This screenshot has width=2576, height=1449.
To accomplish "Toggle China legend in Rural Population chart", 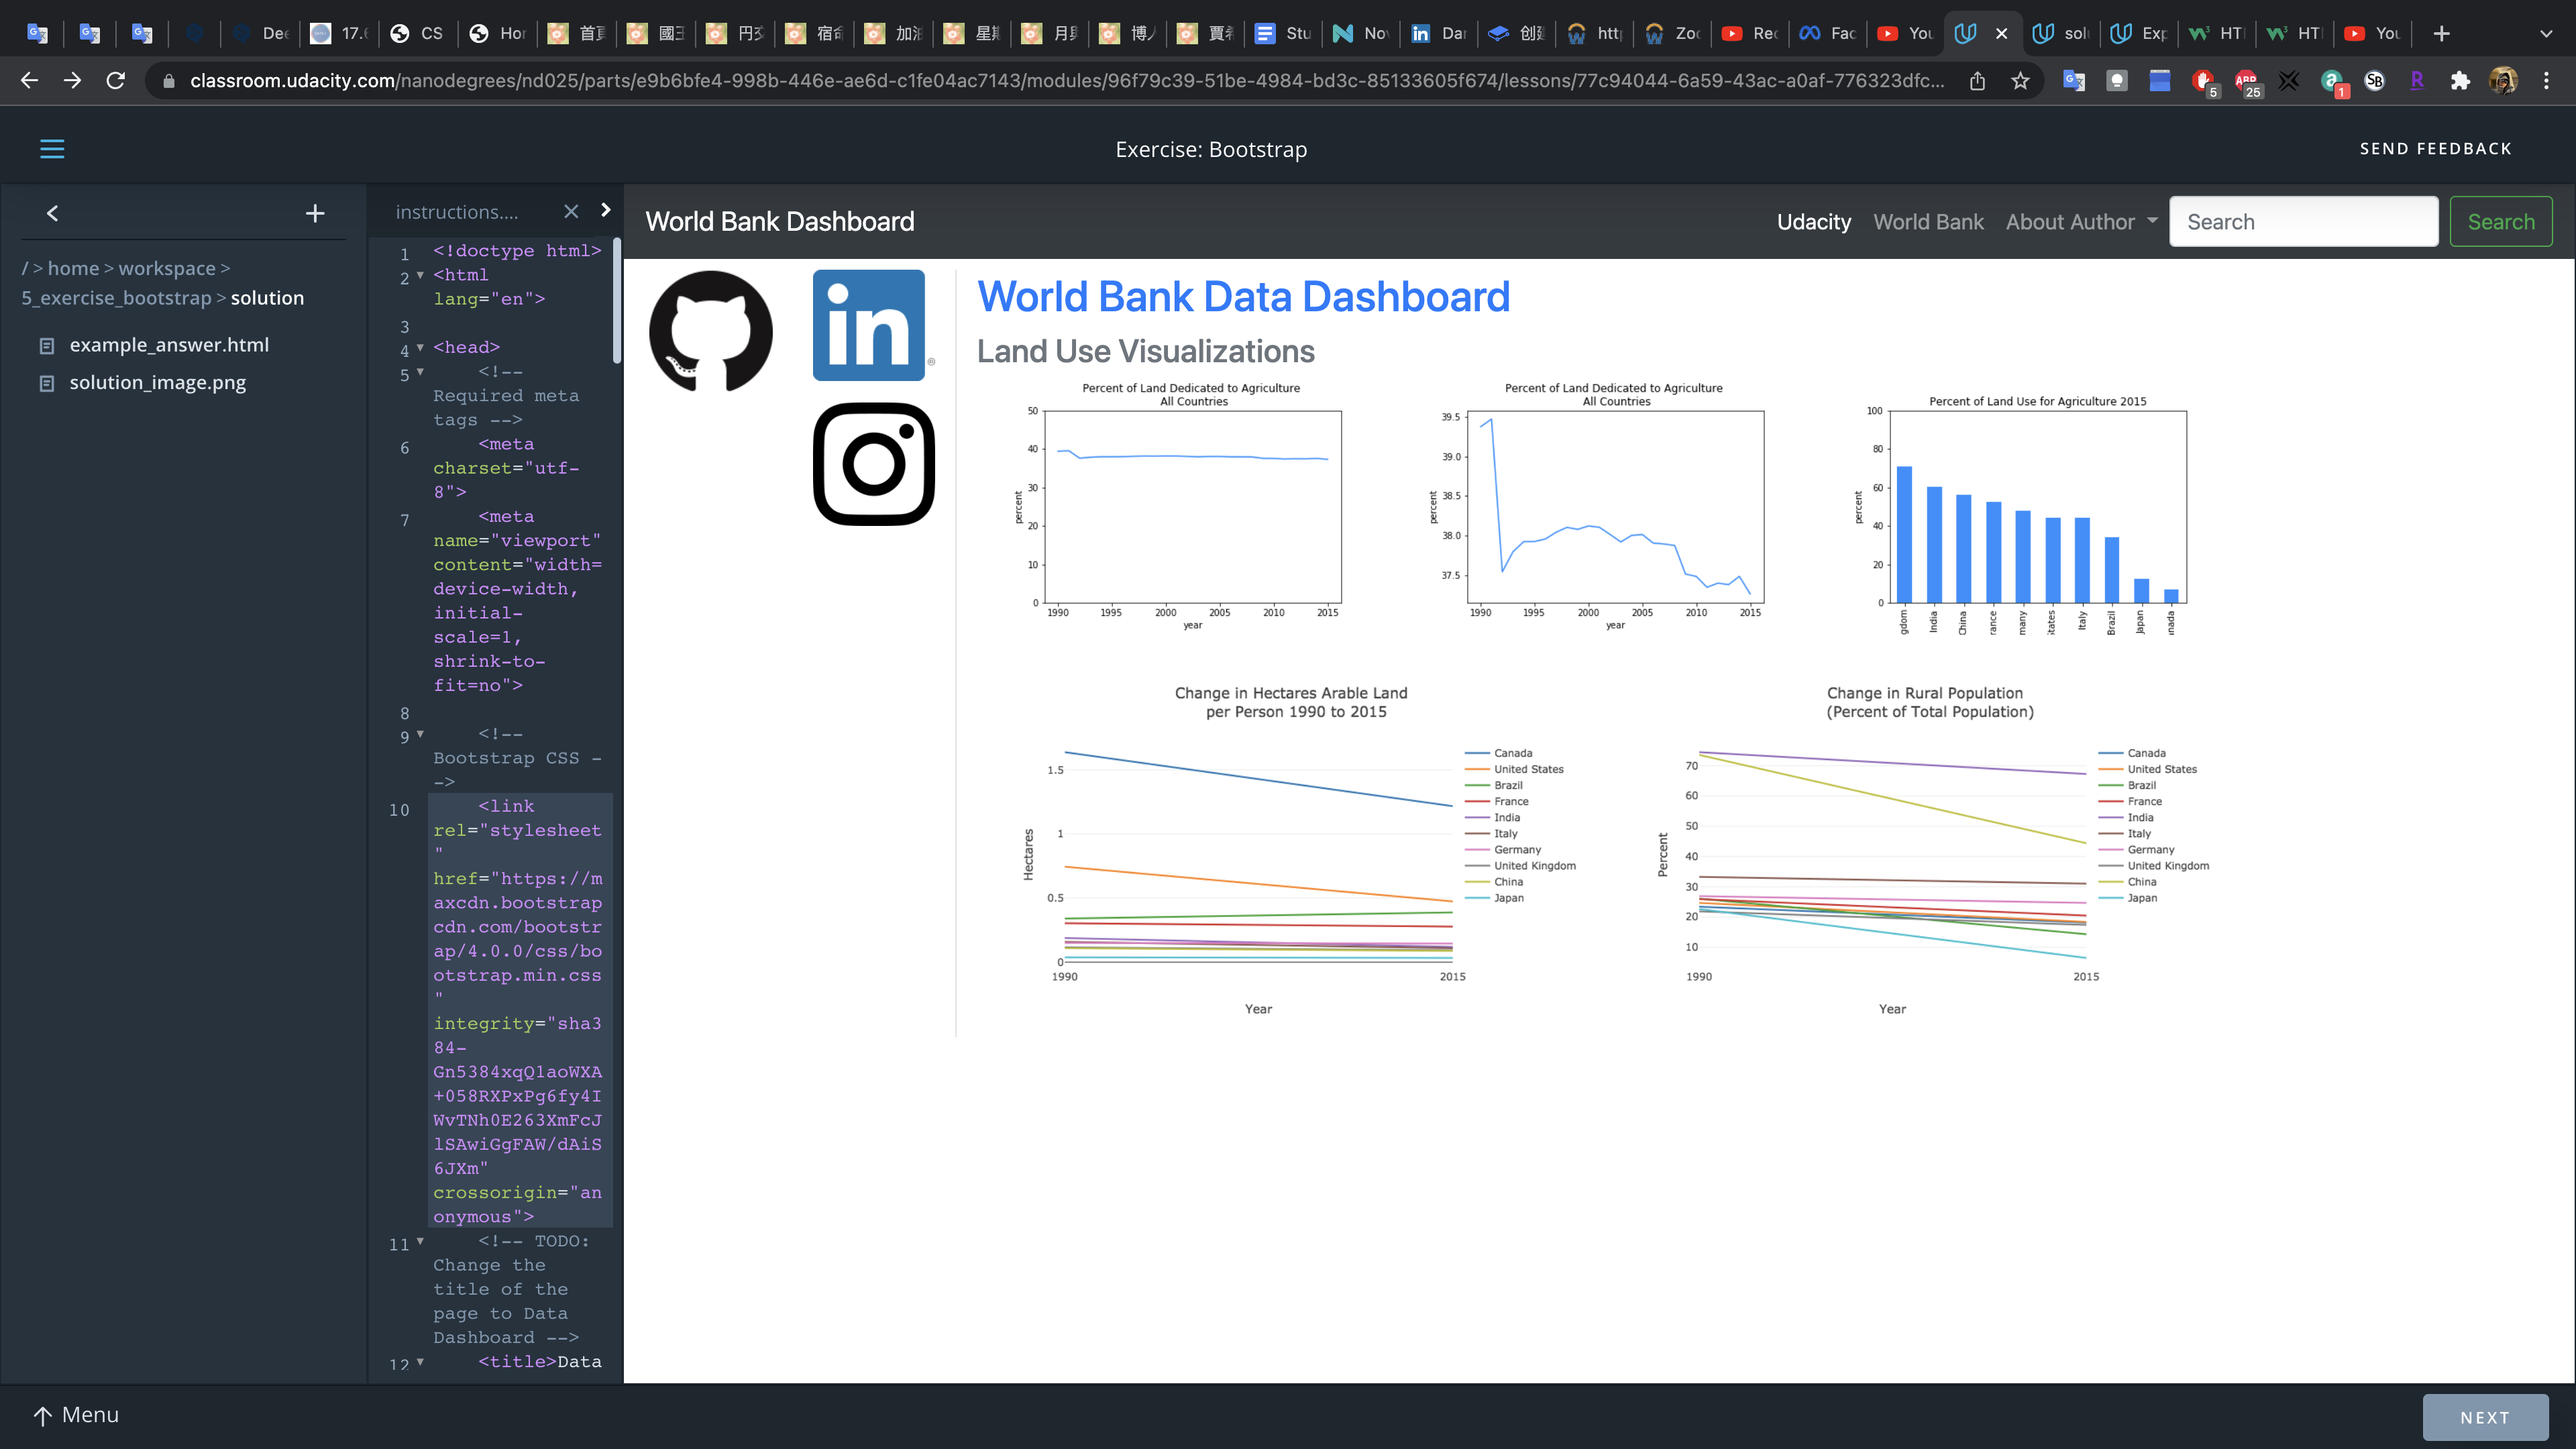I will [2141, 882].
